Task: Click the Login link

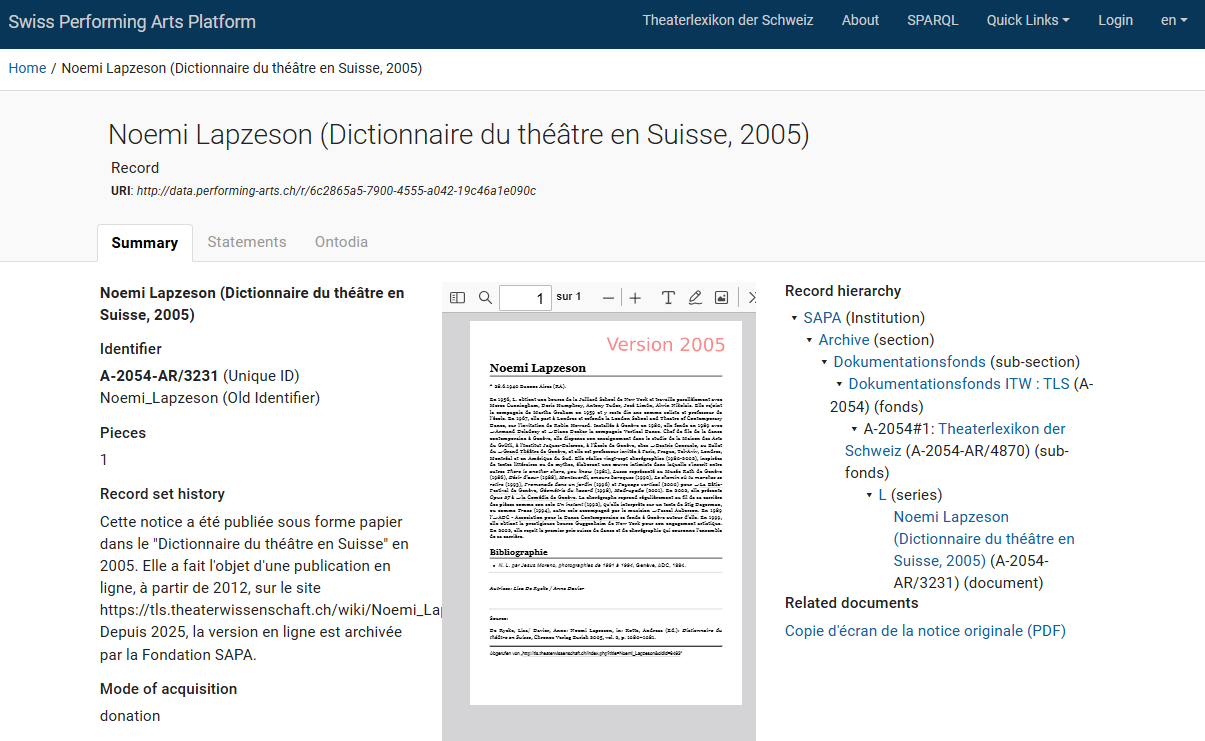Action: (1115, 20)
